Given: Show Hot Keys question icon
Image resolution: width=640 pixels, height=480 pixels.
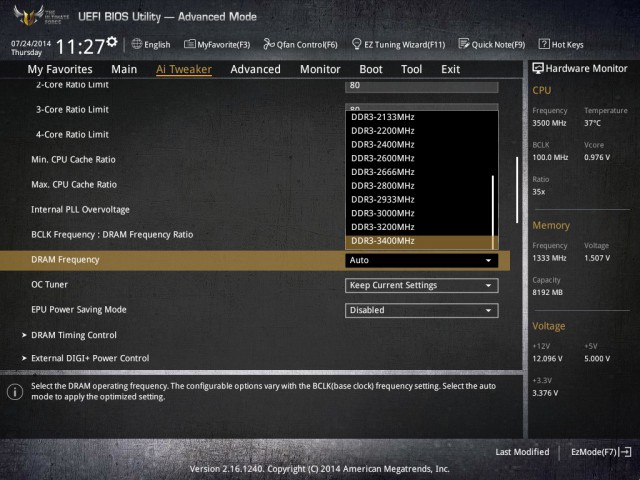Looking at the screenshot, I should 544,44.
